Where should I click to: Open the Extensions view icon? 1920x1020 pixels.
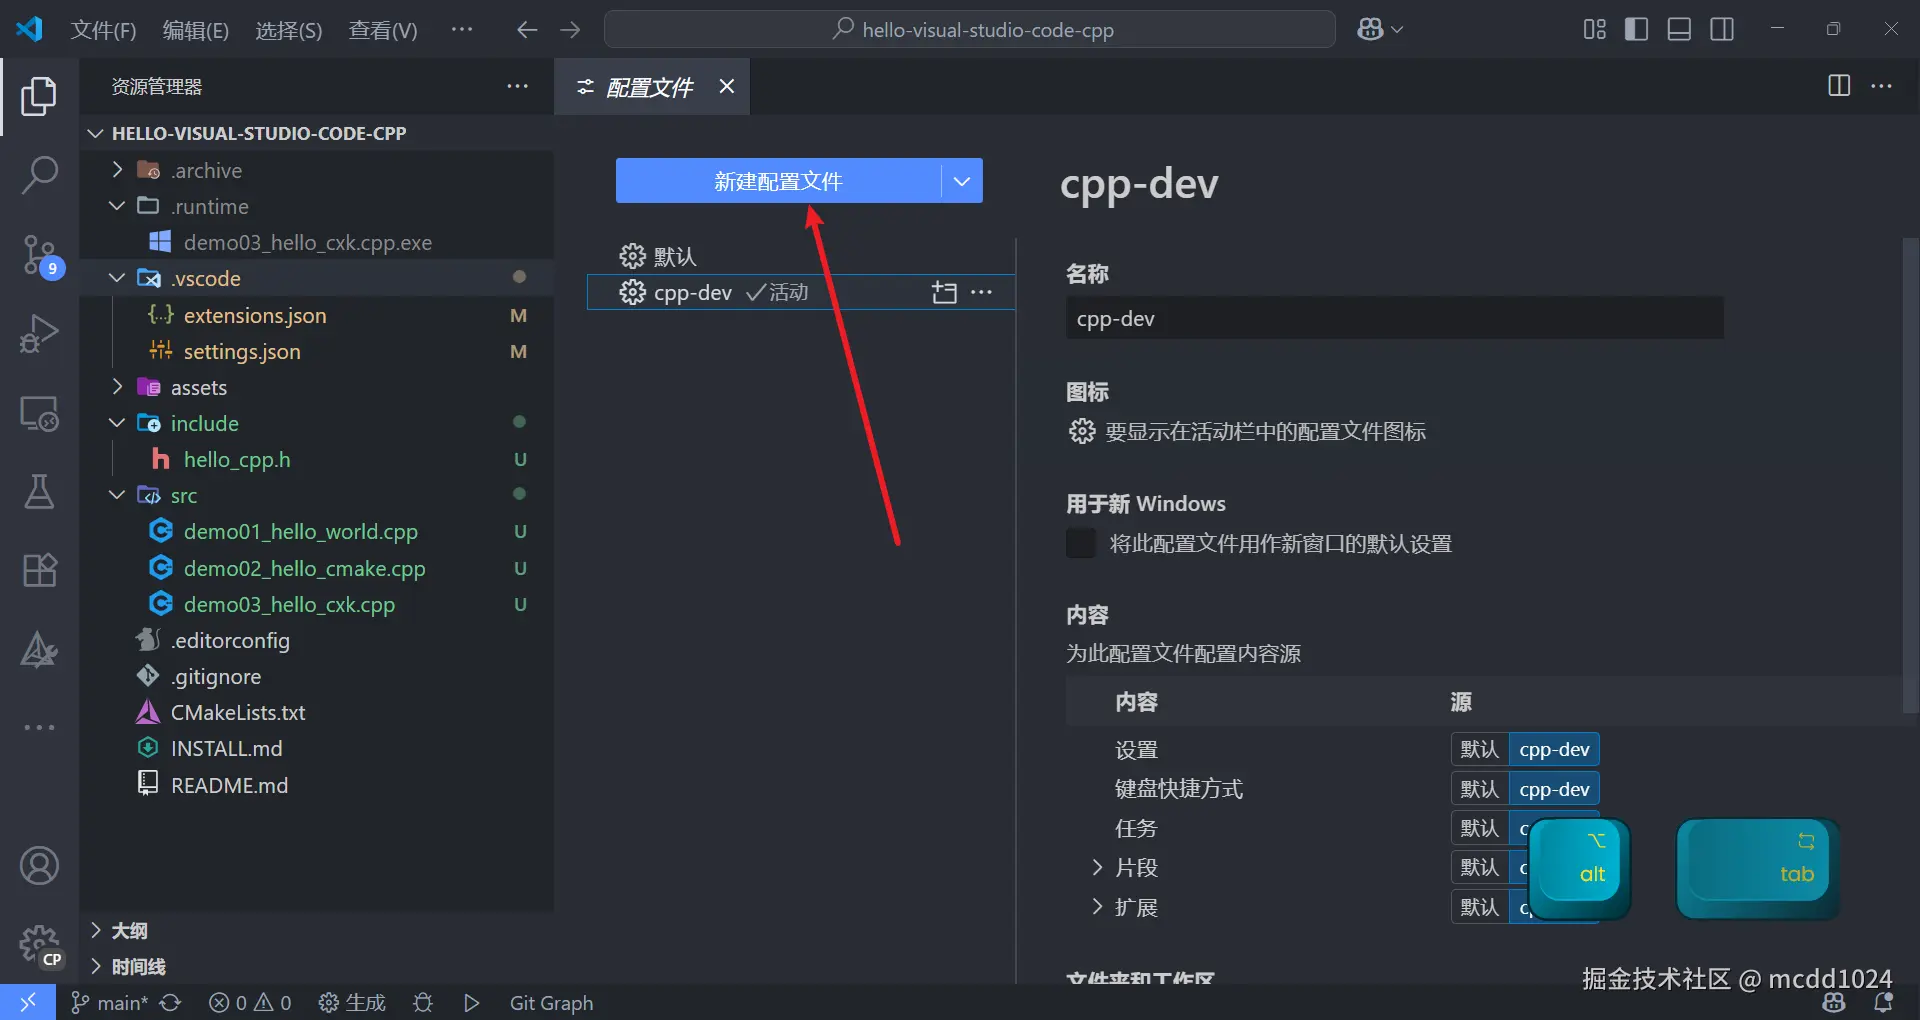(x=39, y=570)
